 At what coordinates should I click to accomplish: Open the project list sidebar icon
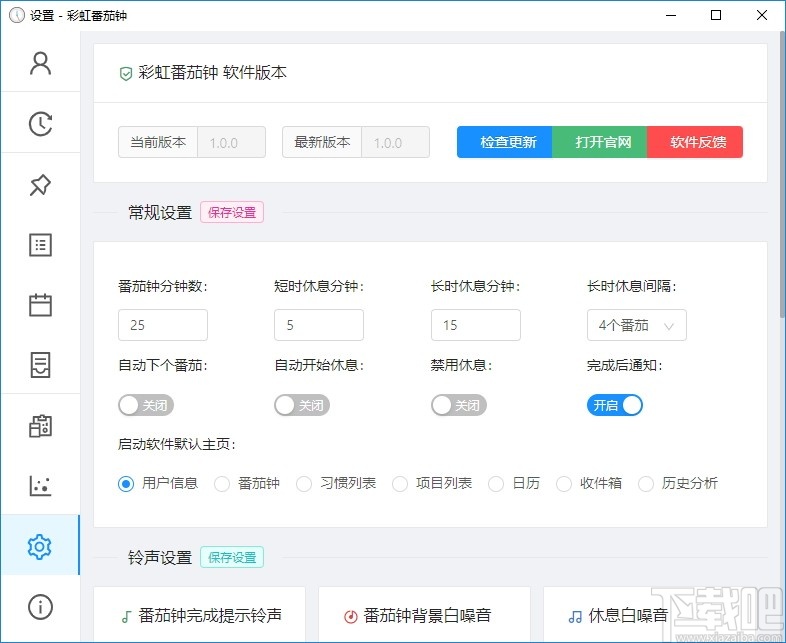click(40, 245)
